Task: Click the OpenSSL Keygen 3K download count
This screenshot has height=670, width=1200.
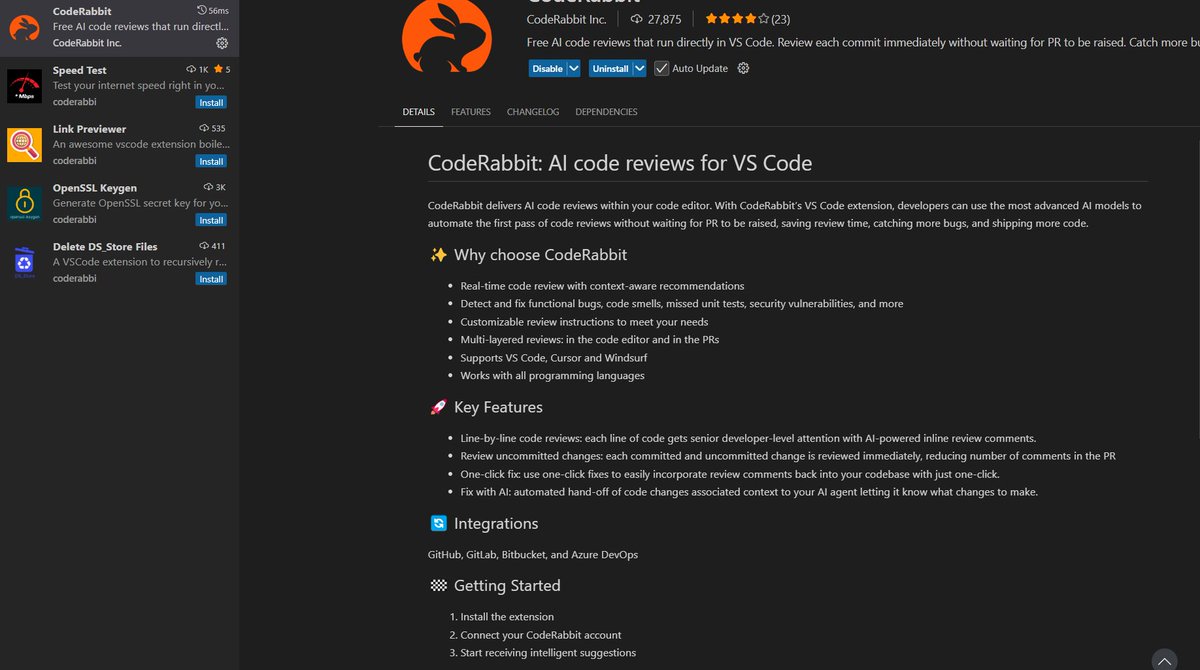Action: 215,187
